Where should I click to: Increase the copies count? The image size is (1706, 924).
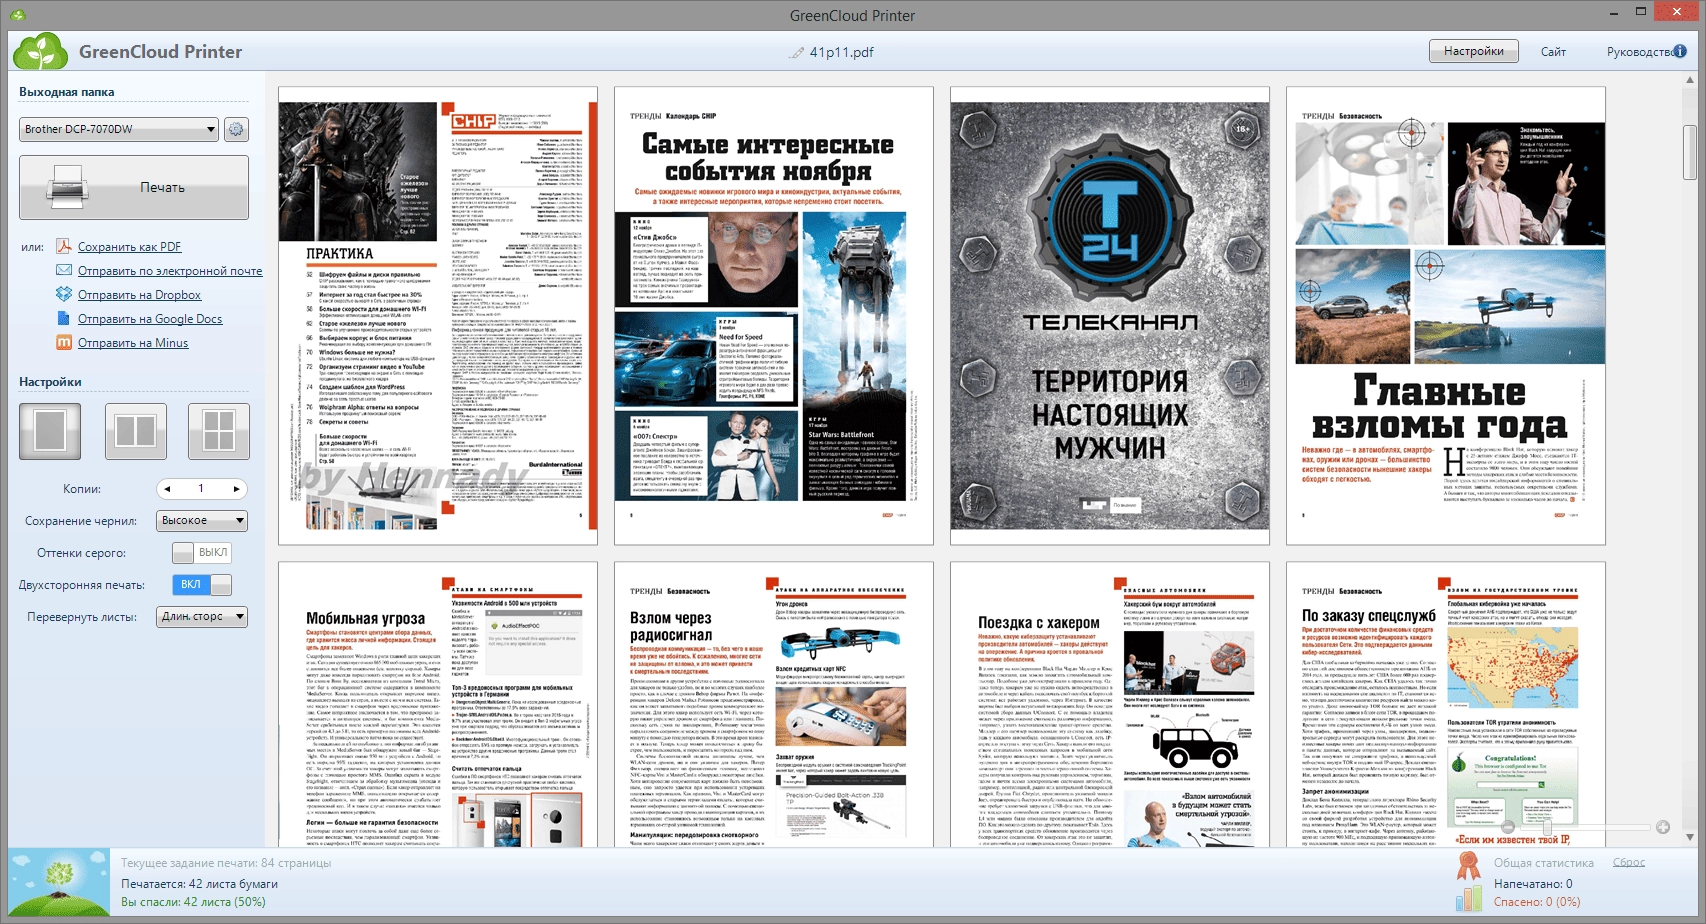[236, 489]
